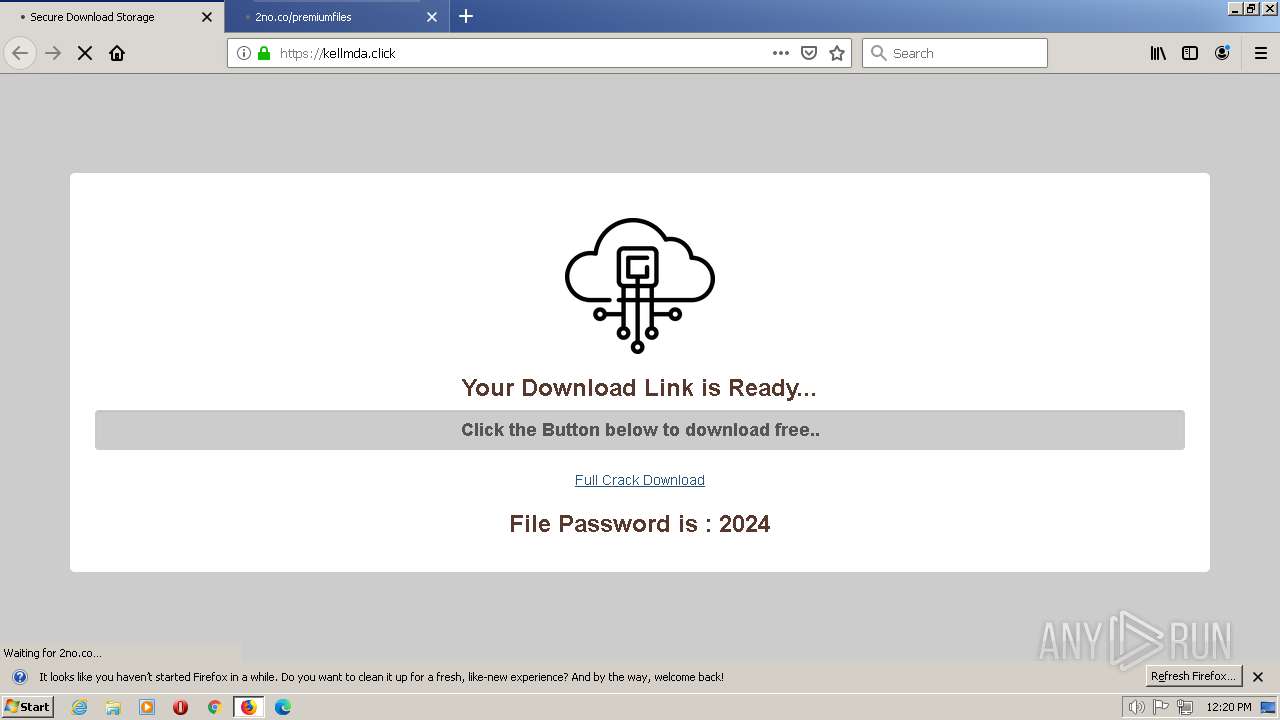Image resolution: width=1280 pixels, height=720 pixels.
Task: Click the cloud download logo image
Action: click(640, 285)
